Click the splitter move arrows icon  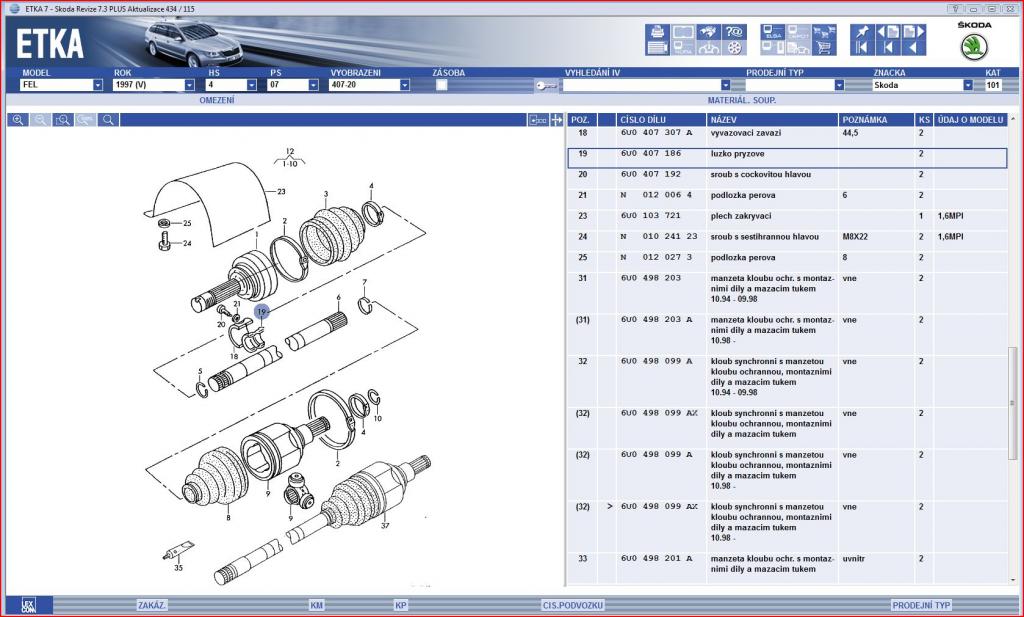(x=556, y=120)
